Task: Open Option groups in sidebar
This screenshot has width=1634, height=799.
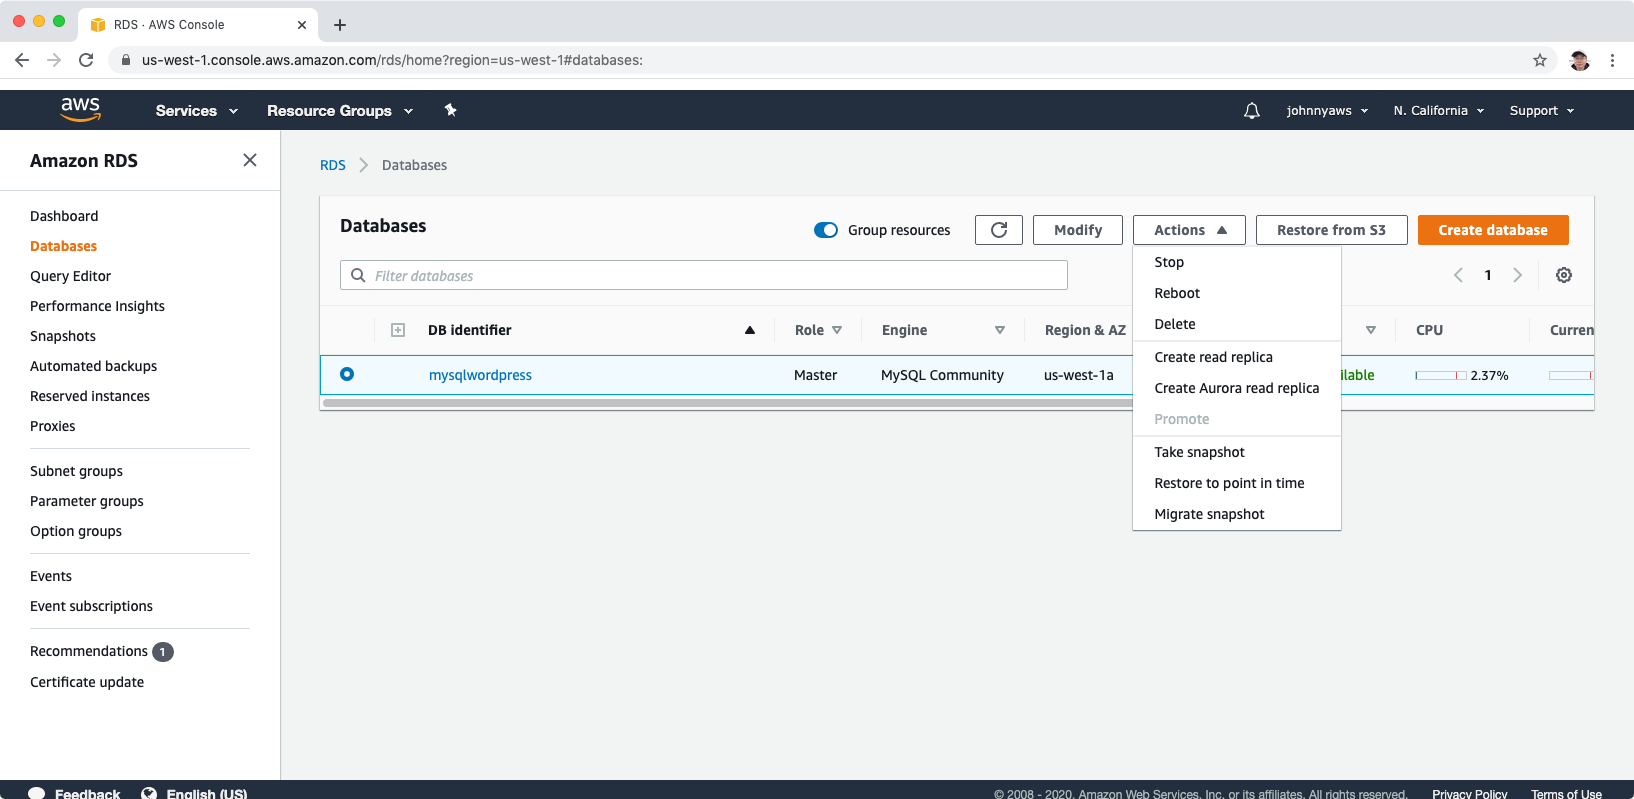Action: coord(76,531)
